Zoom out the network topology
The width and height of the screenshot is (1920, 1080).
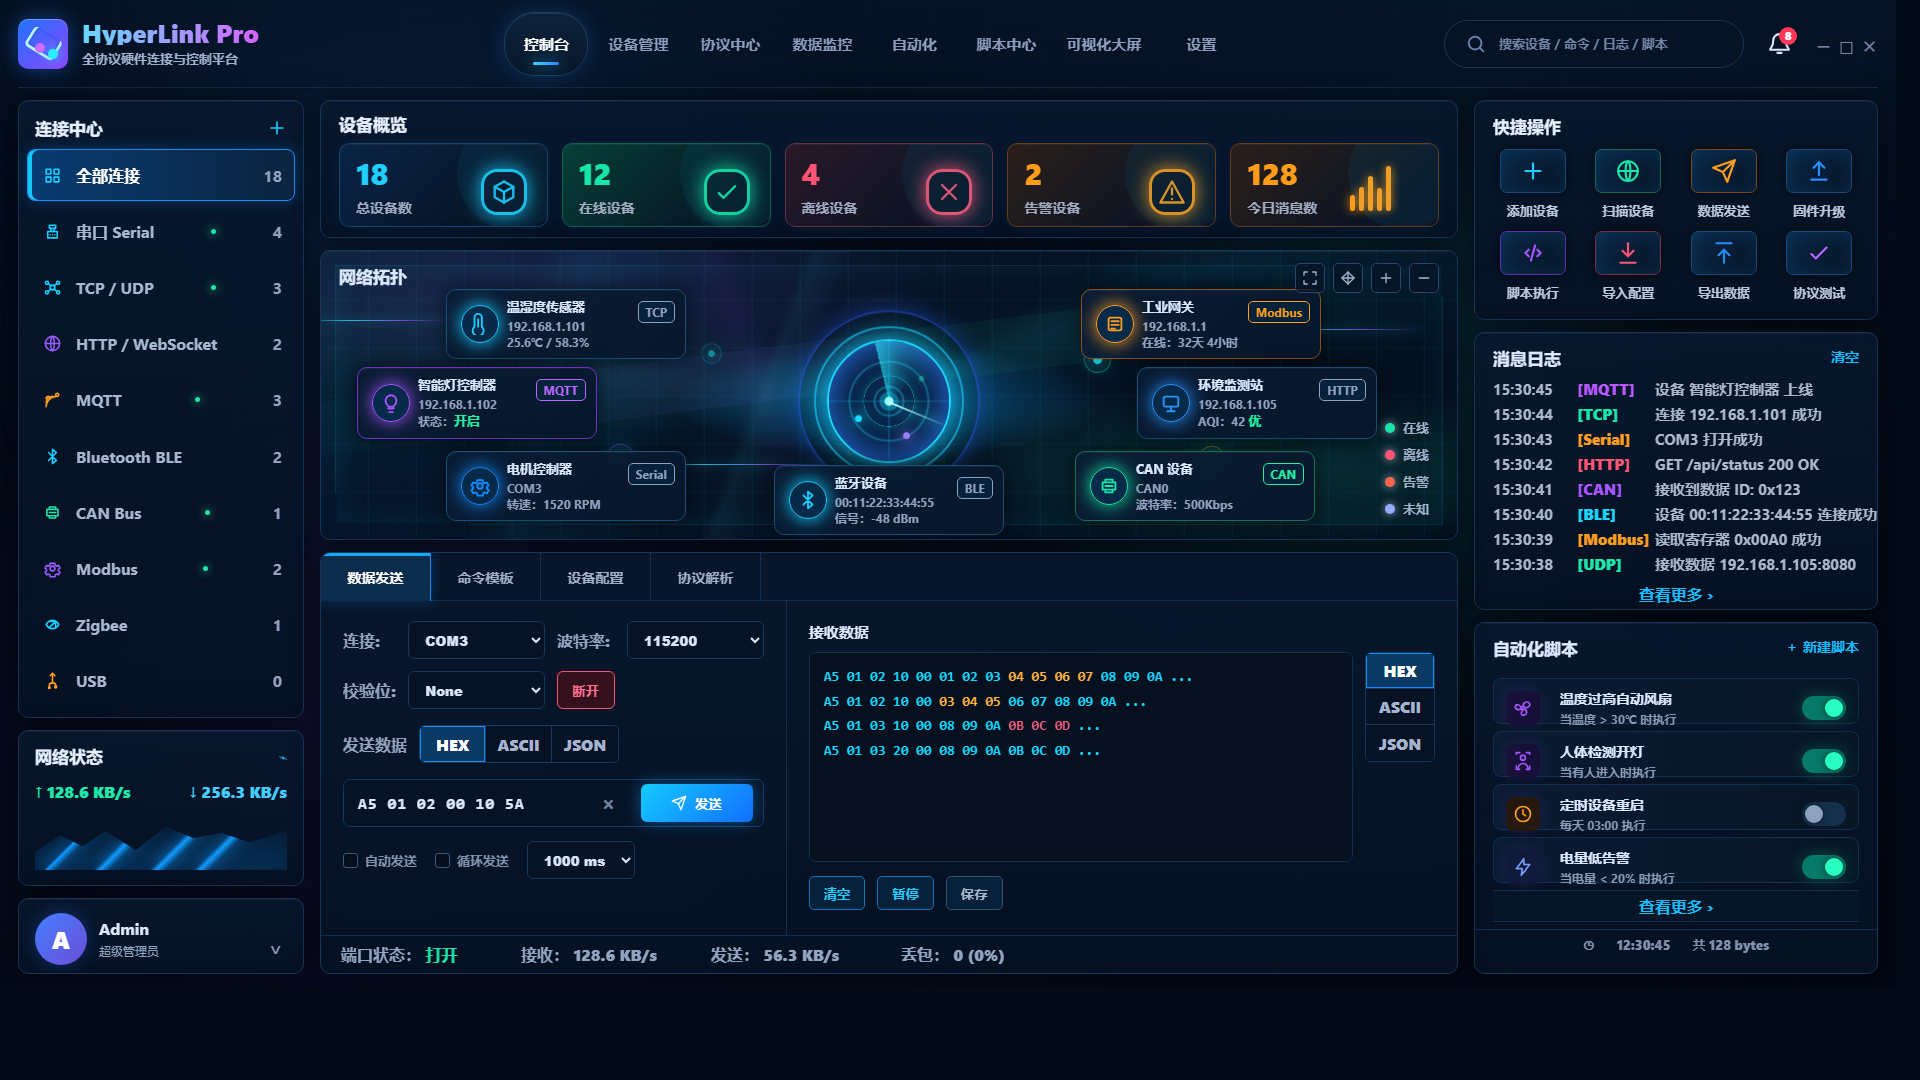pyautogui.click(x=1424, y=278)
